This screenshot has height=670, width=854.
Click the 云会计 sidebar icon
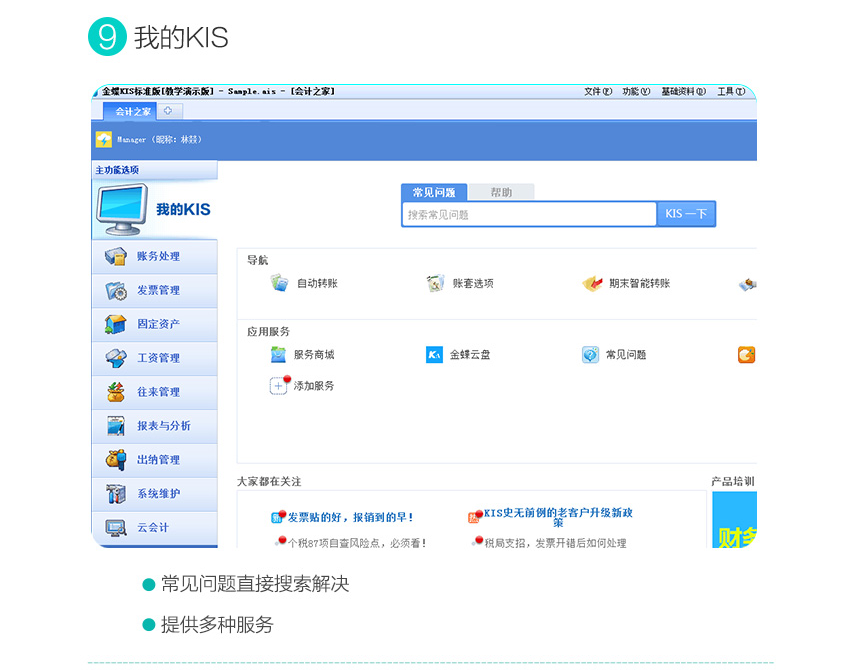116,527
